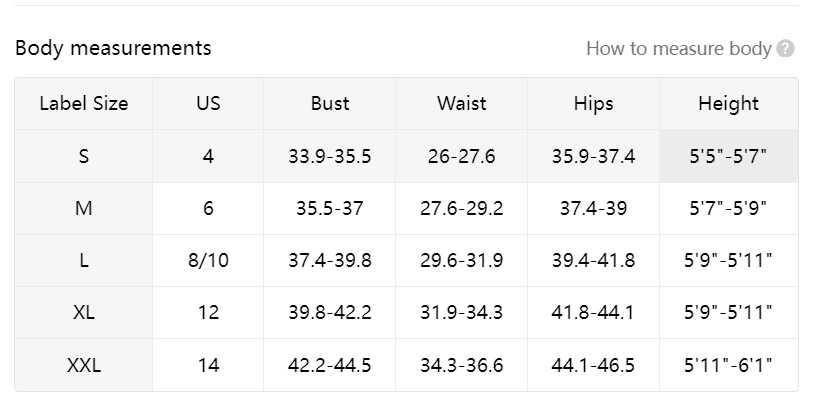
Task: Select the S label size row
Action: click(x=84, y=156)
